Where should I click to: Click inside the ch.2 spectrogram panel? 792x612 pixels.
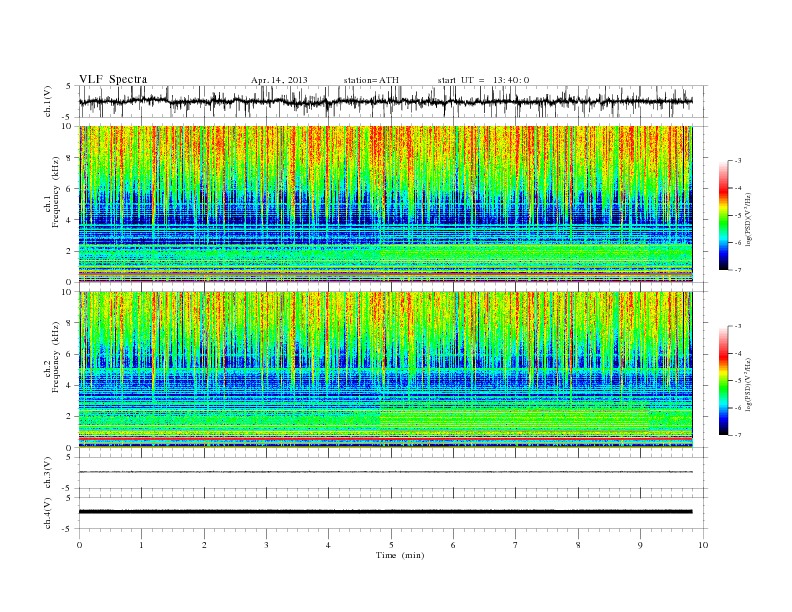[x=385, y=370]
